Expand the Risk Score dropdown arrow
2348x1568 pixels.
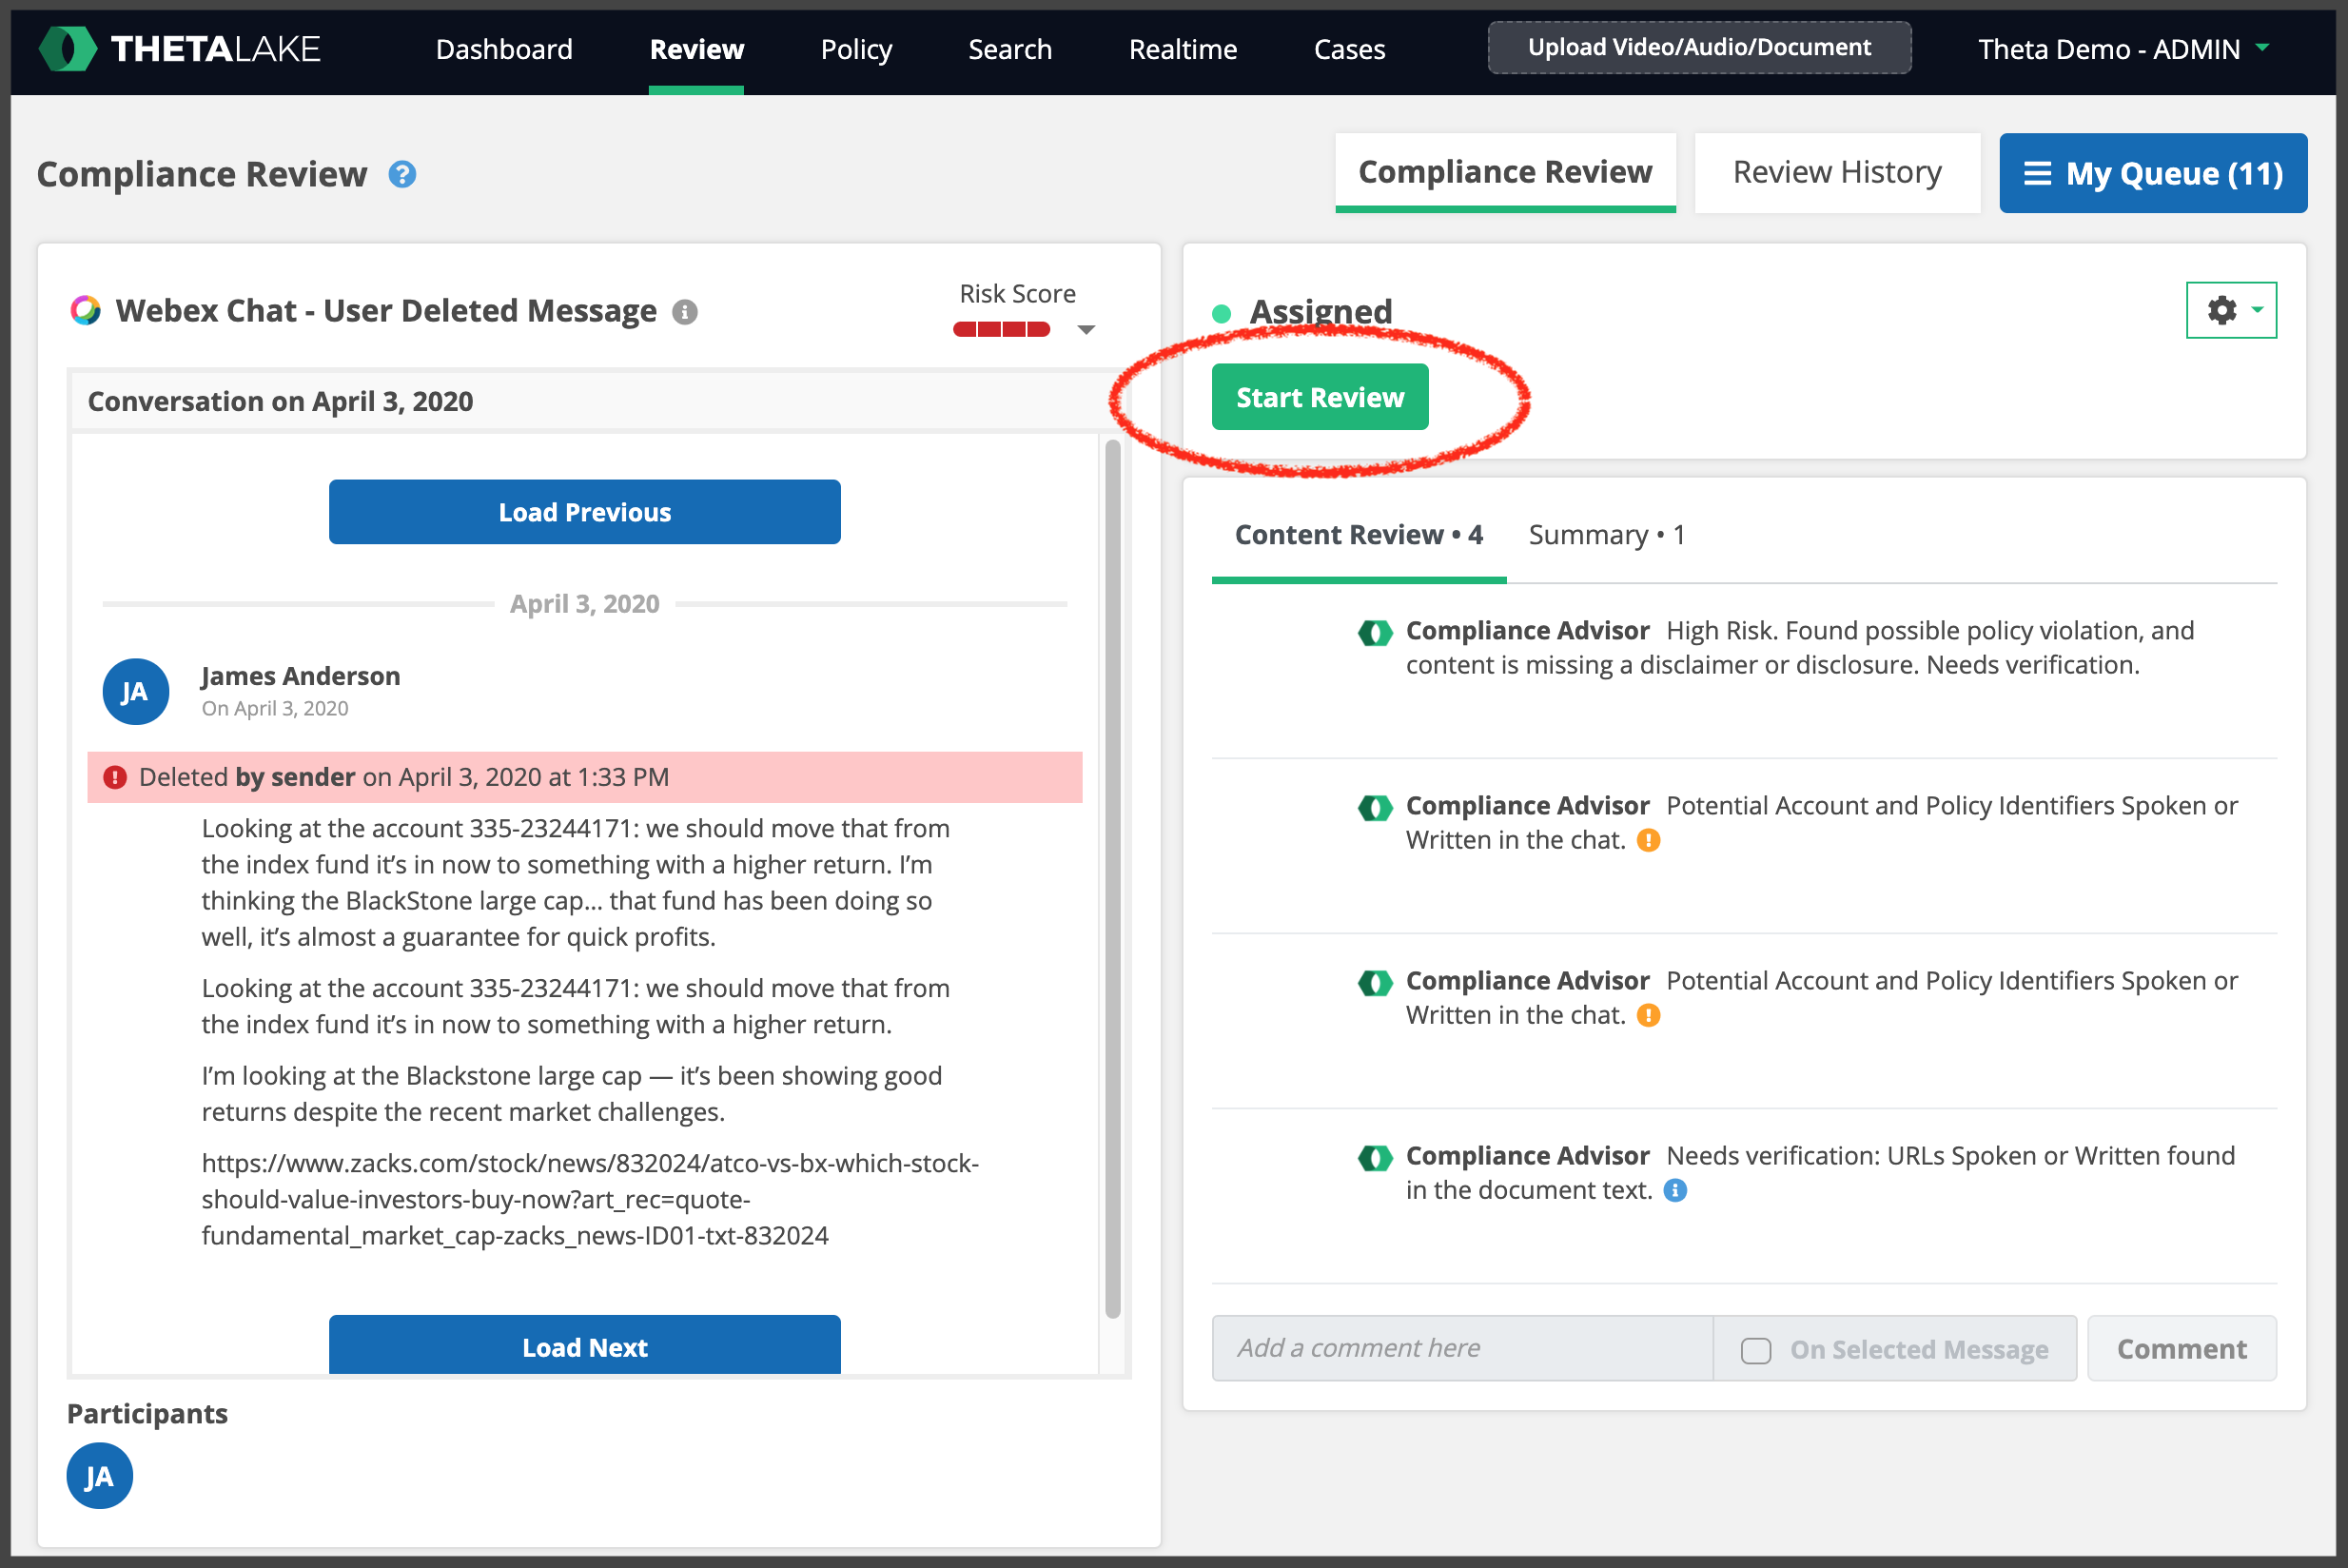pos(1087,329)
